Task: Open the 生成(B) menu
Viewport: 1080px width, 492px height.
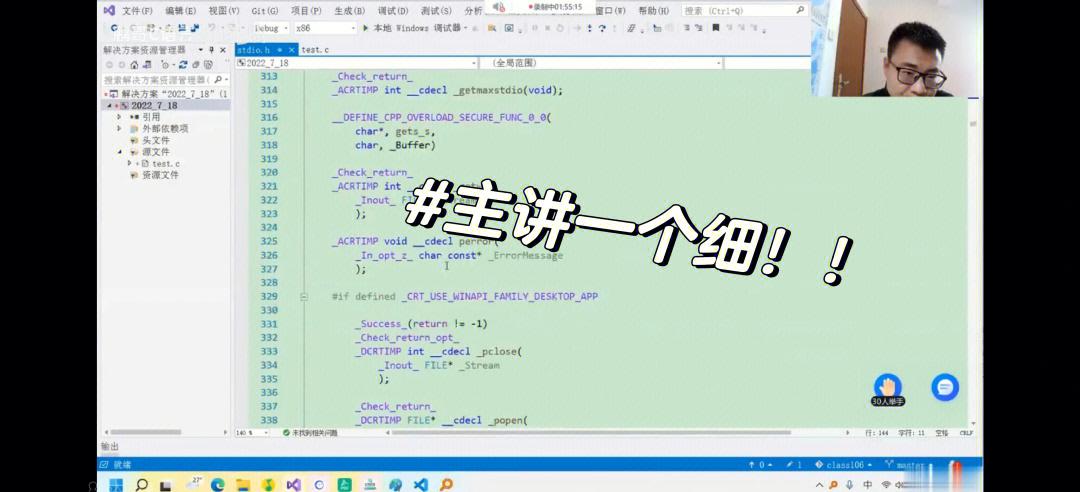Action: 349,10
